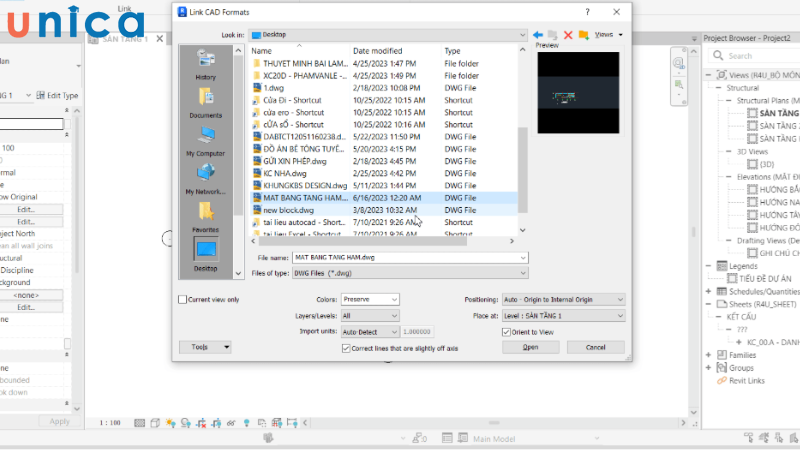
Task: Select new block.dwg file
Action: coord(289,210)
